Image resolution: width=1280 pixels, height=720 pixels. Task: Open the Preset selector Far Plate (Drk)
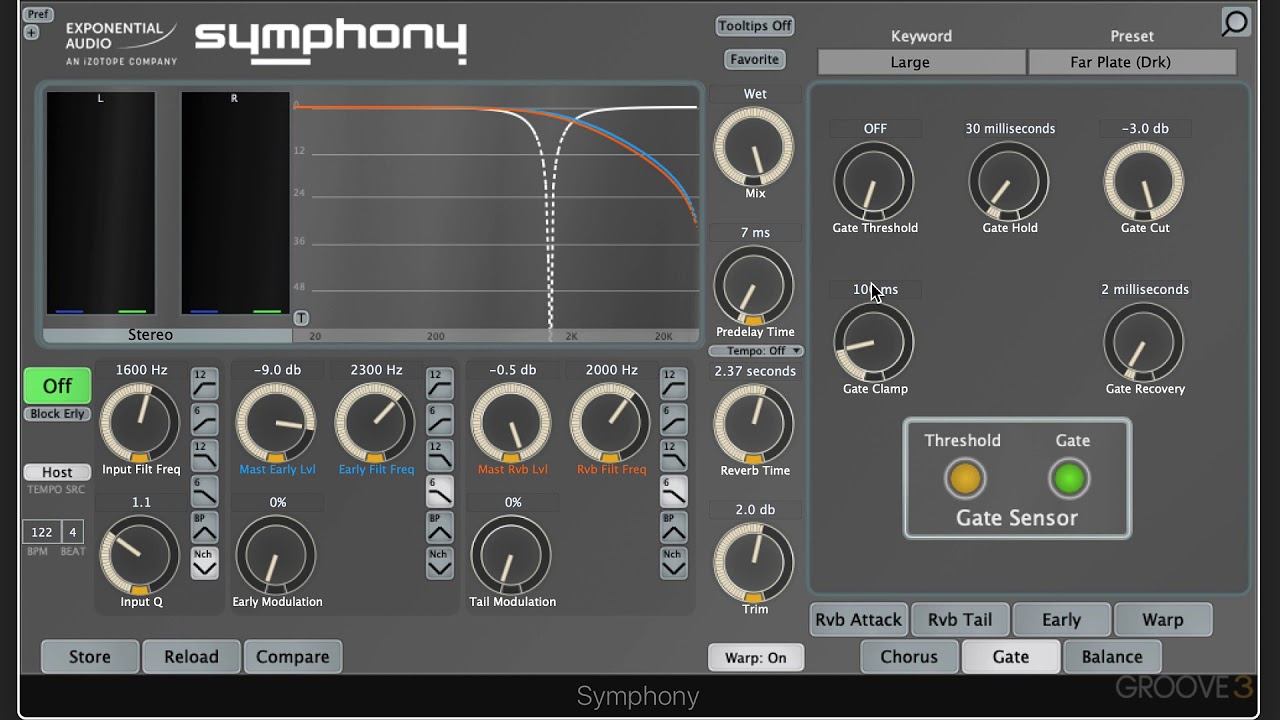(x=1131, y=62)
